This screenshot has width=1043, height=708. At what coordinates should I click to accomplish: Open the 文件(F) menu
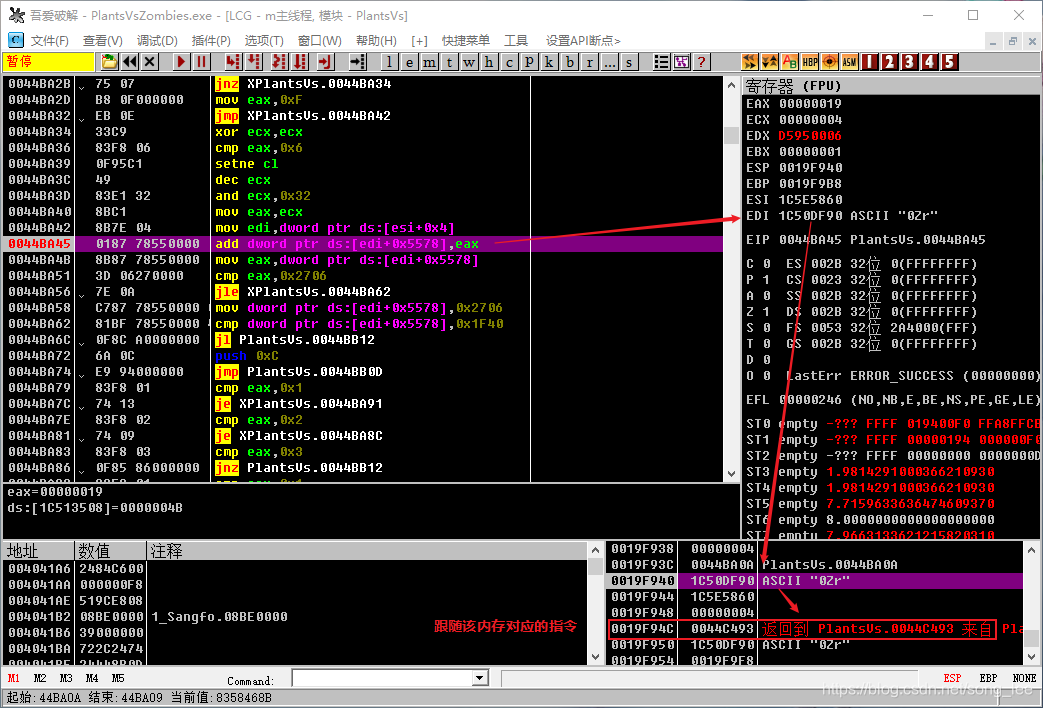(x=50, y=41)
